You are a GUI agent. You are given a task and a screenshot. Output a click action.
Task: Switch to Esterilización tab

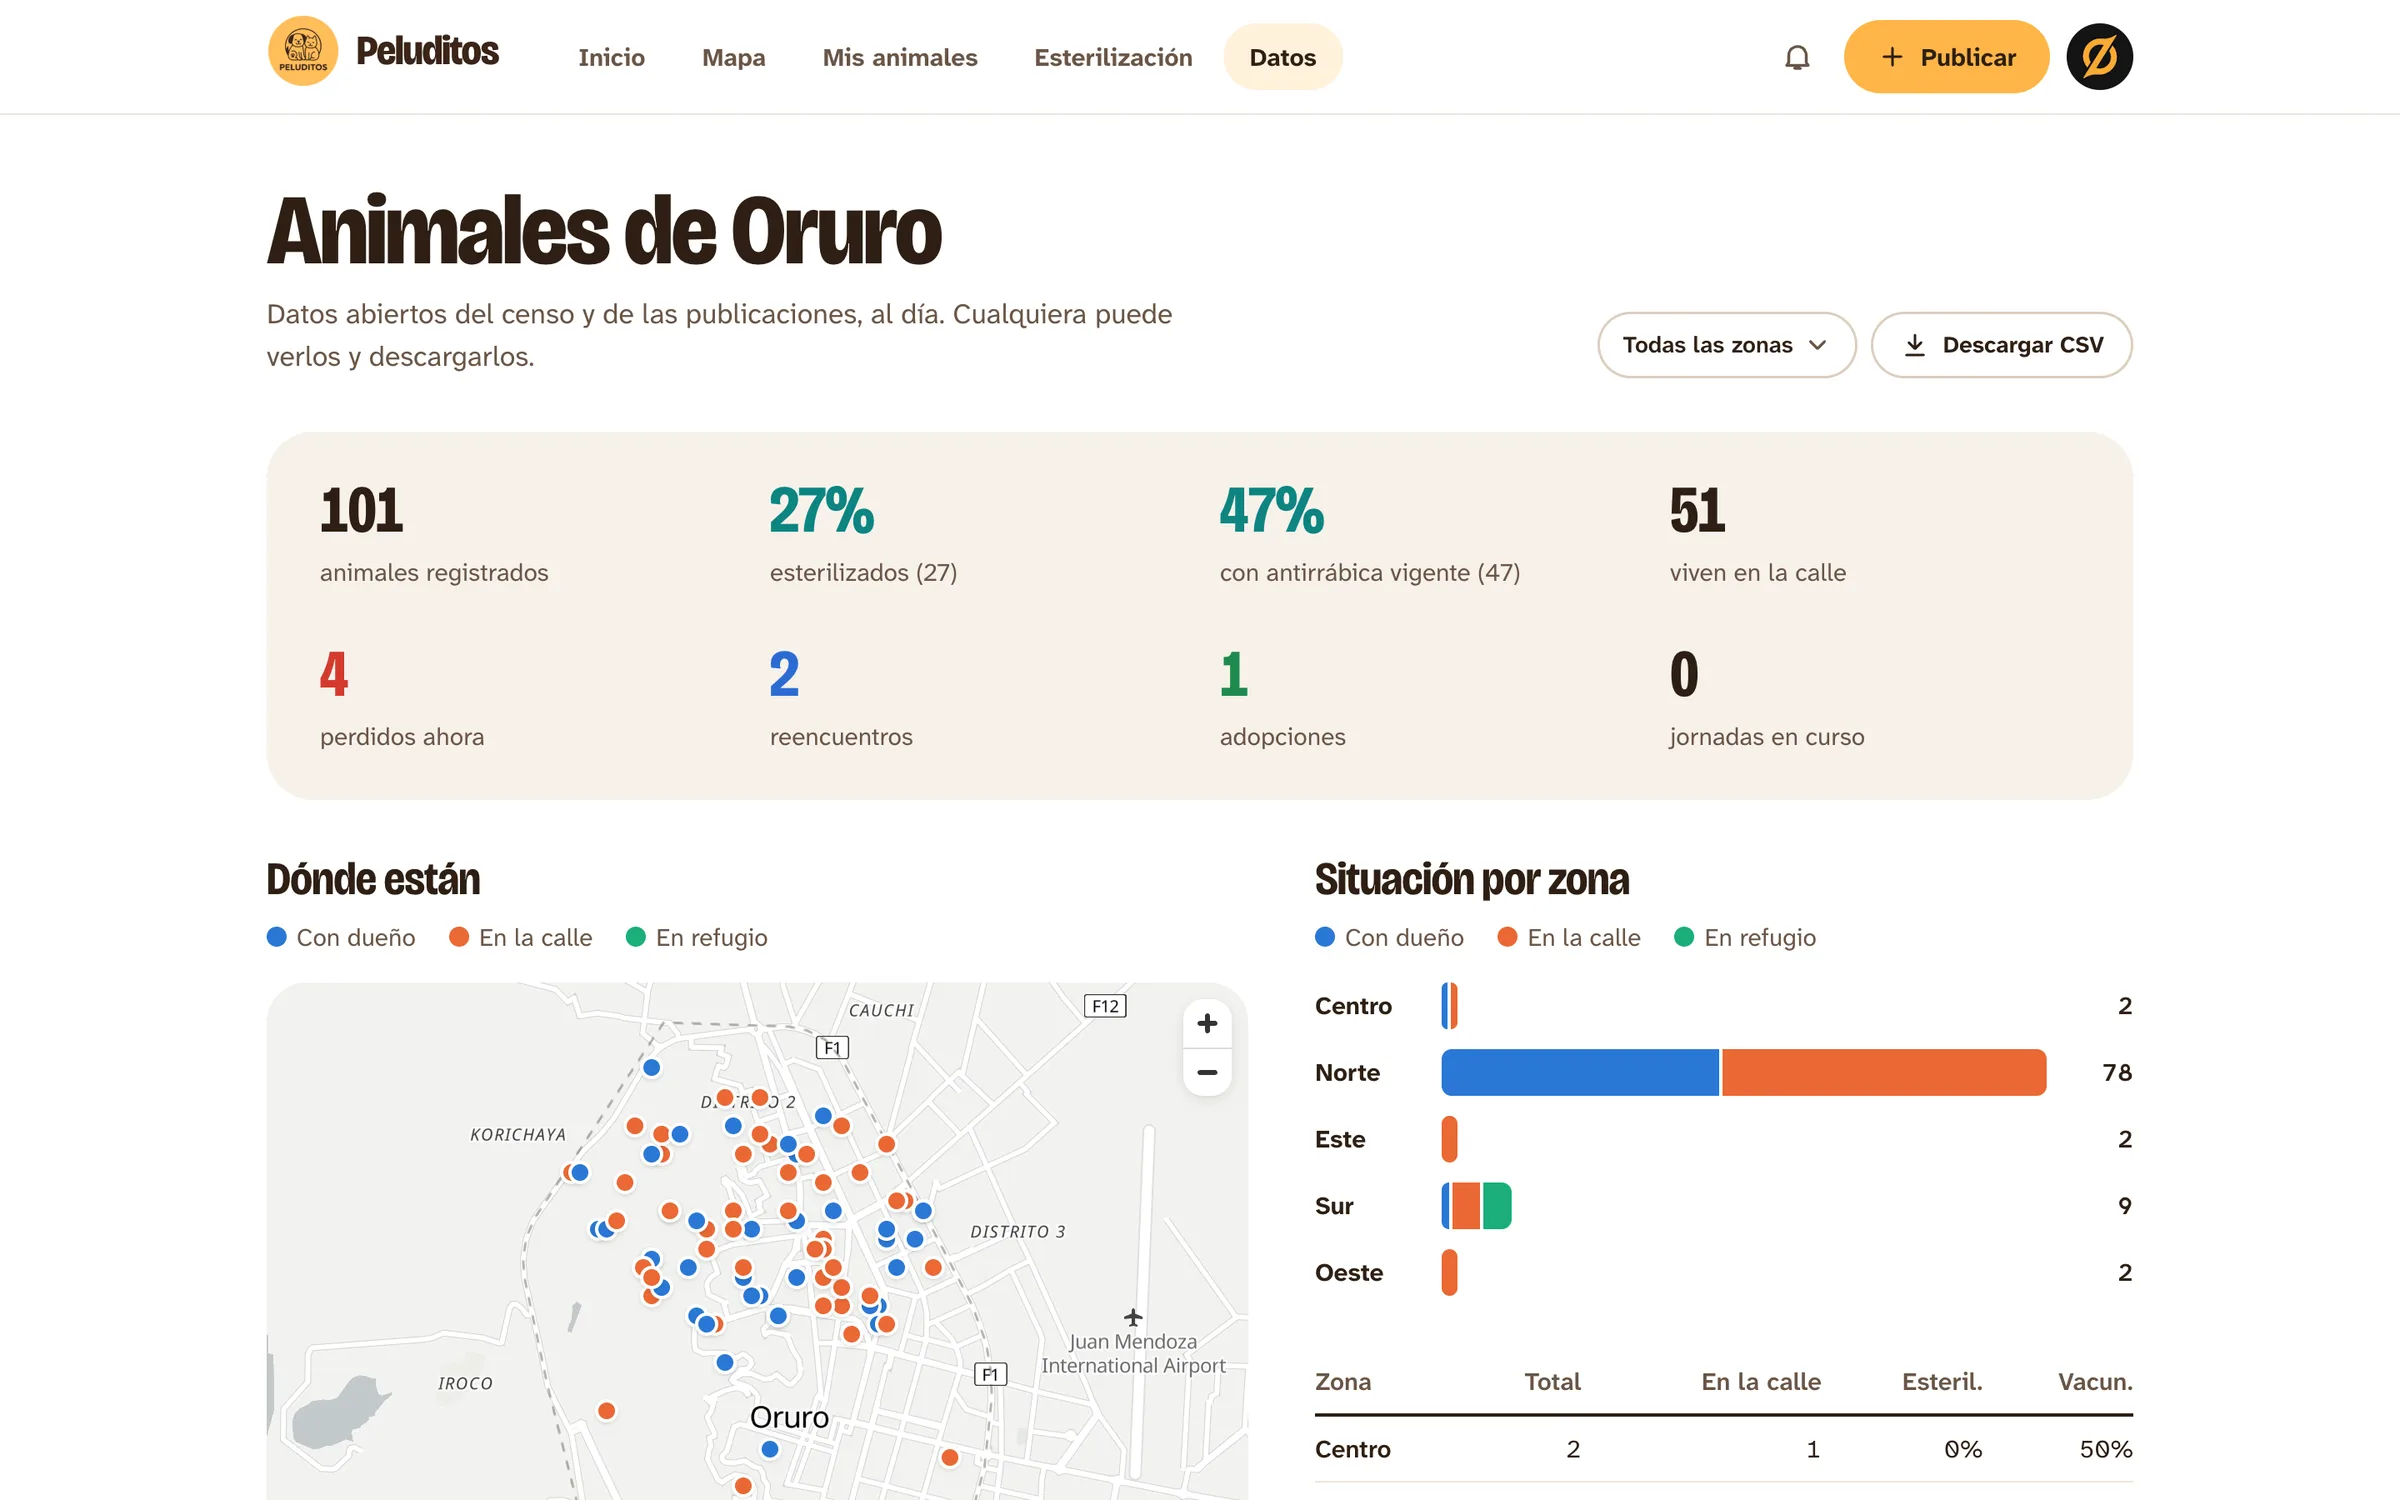(1113, 57)
